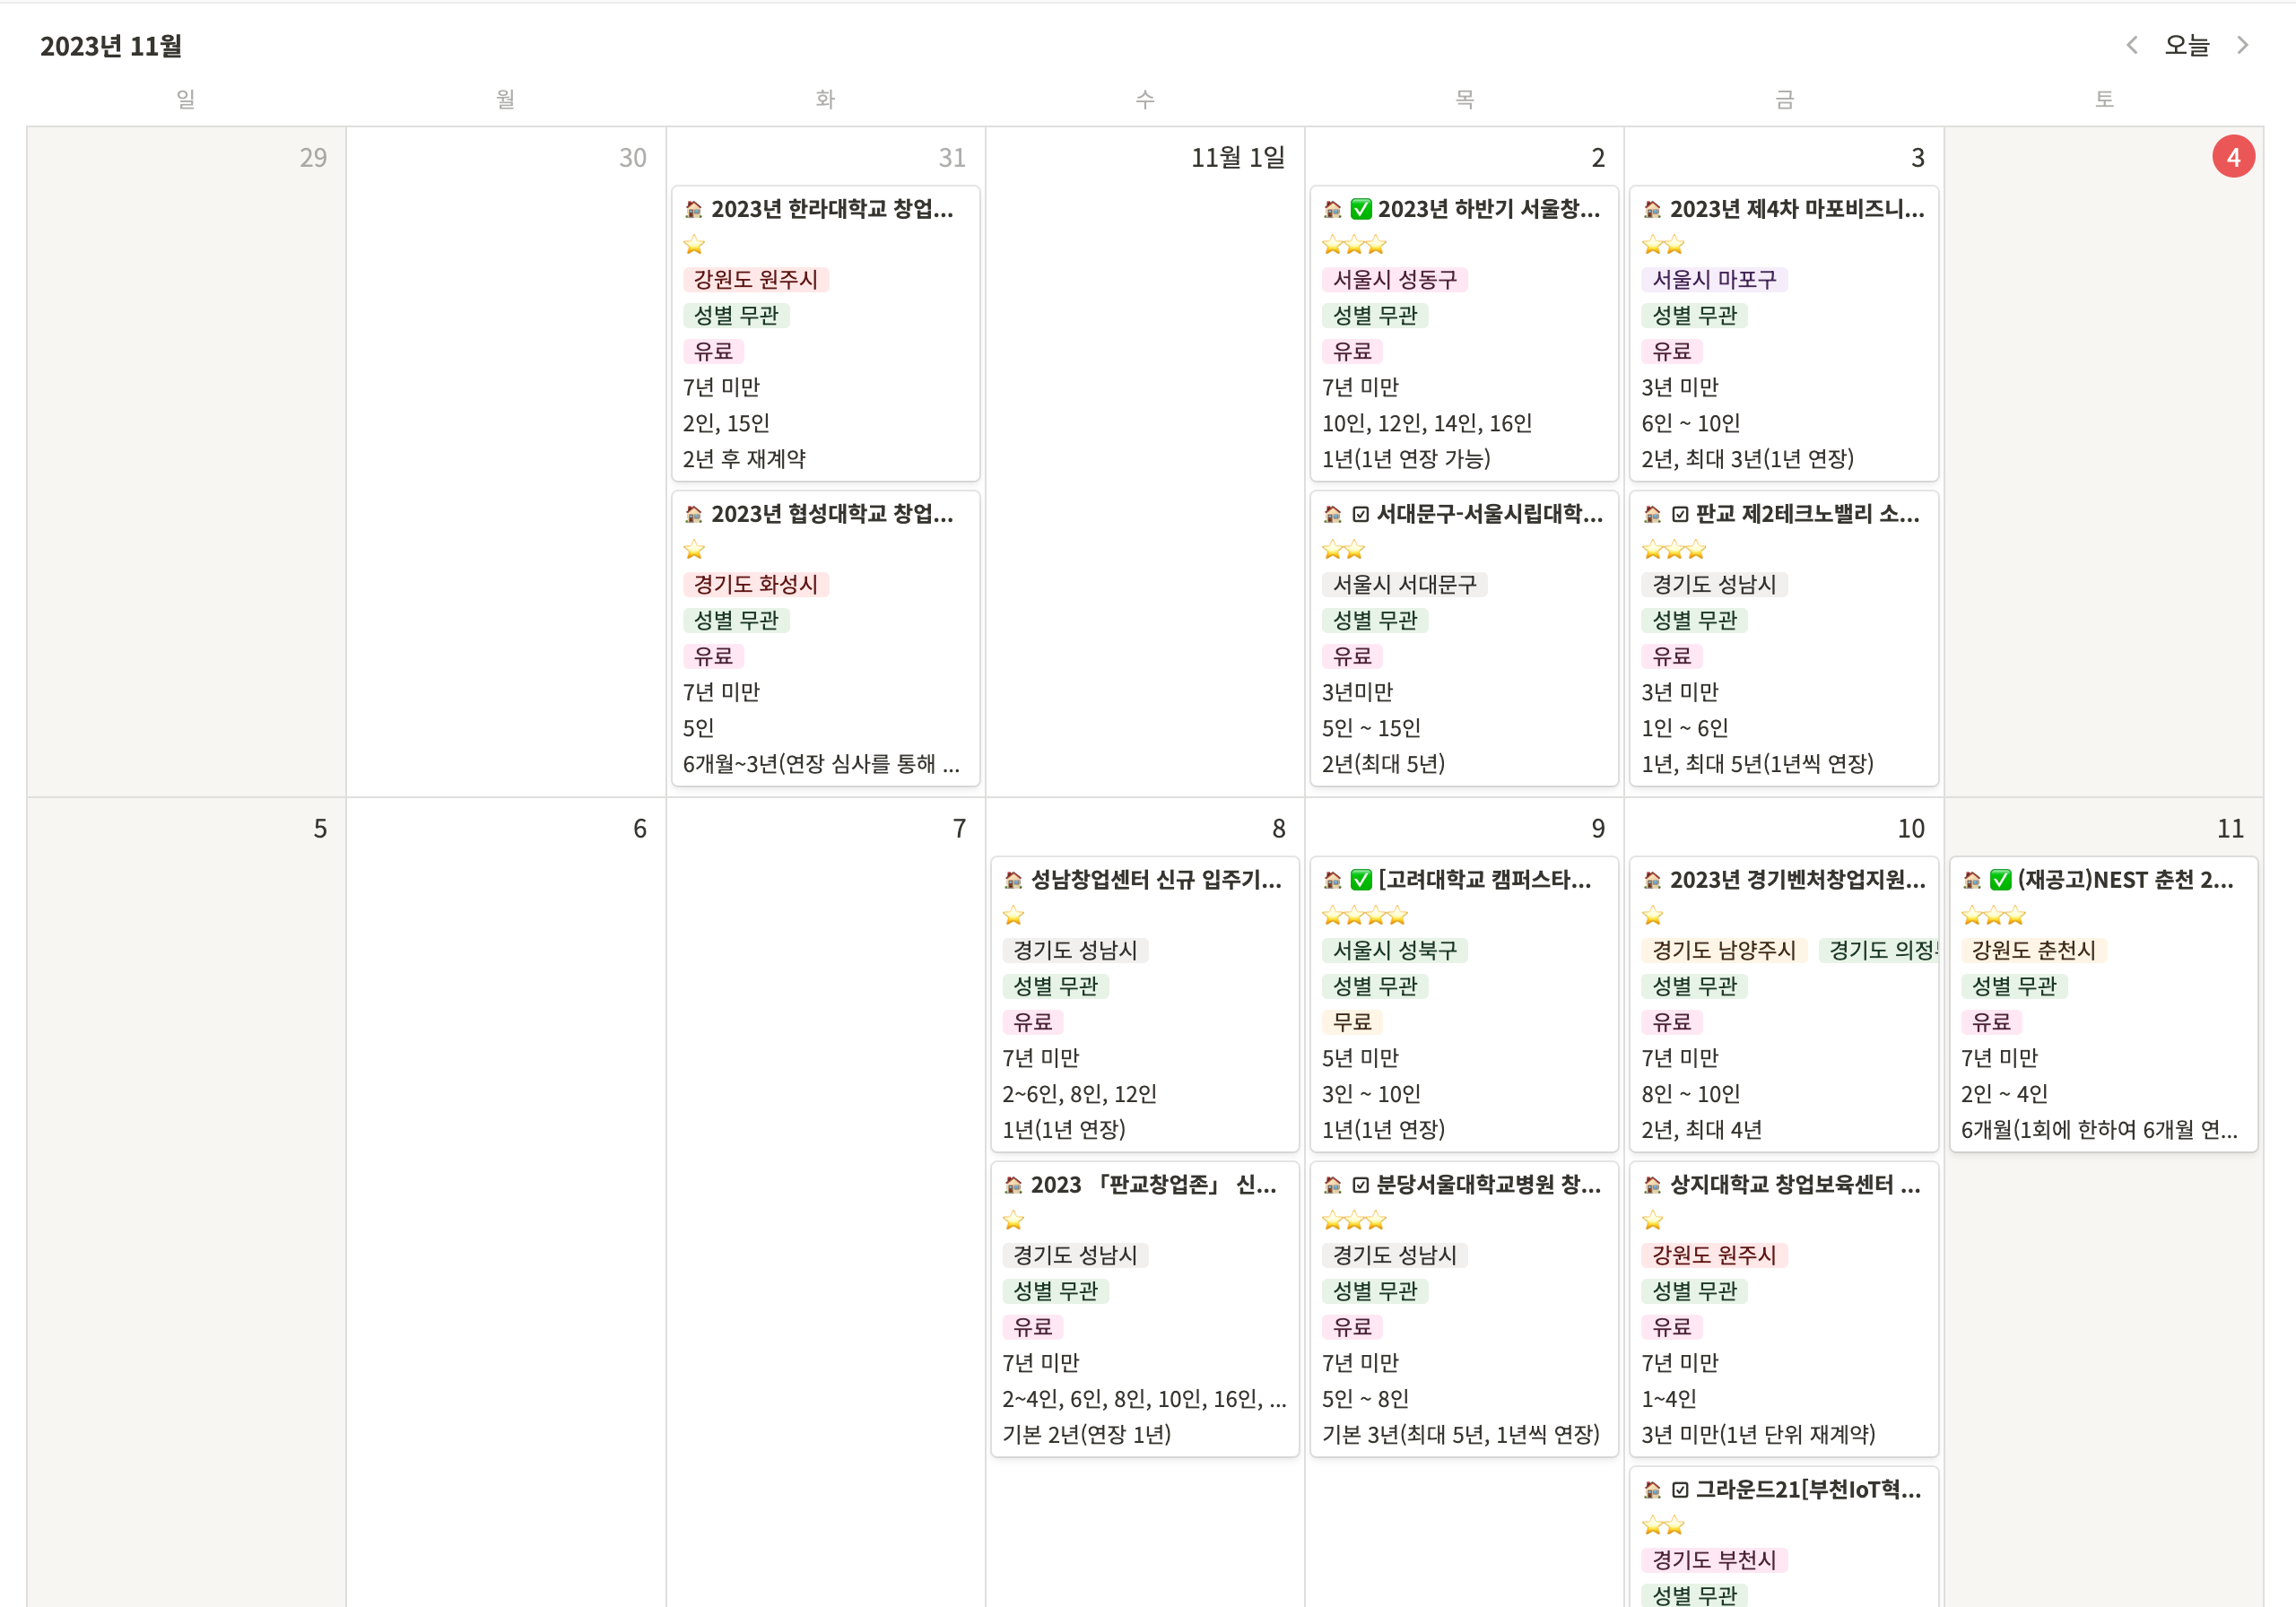Open the 2023년 하반기 서울창 card title
This screenshot has height=1607, width=2296.
1489,209
